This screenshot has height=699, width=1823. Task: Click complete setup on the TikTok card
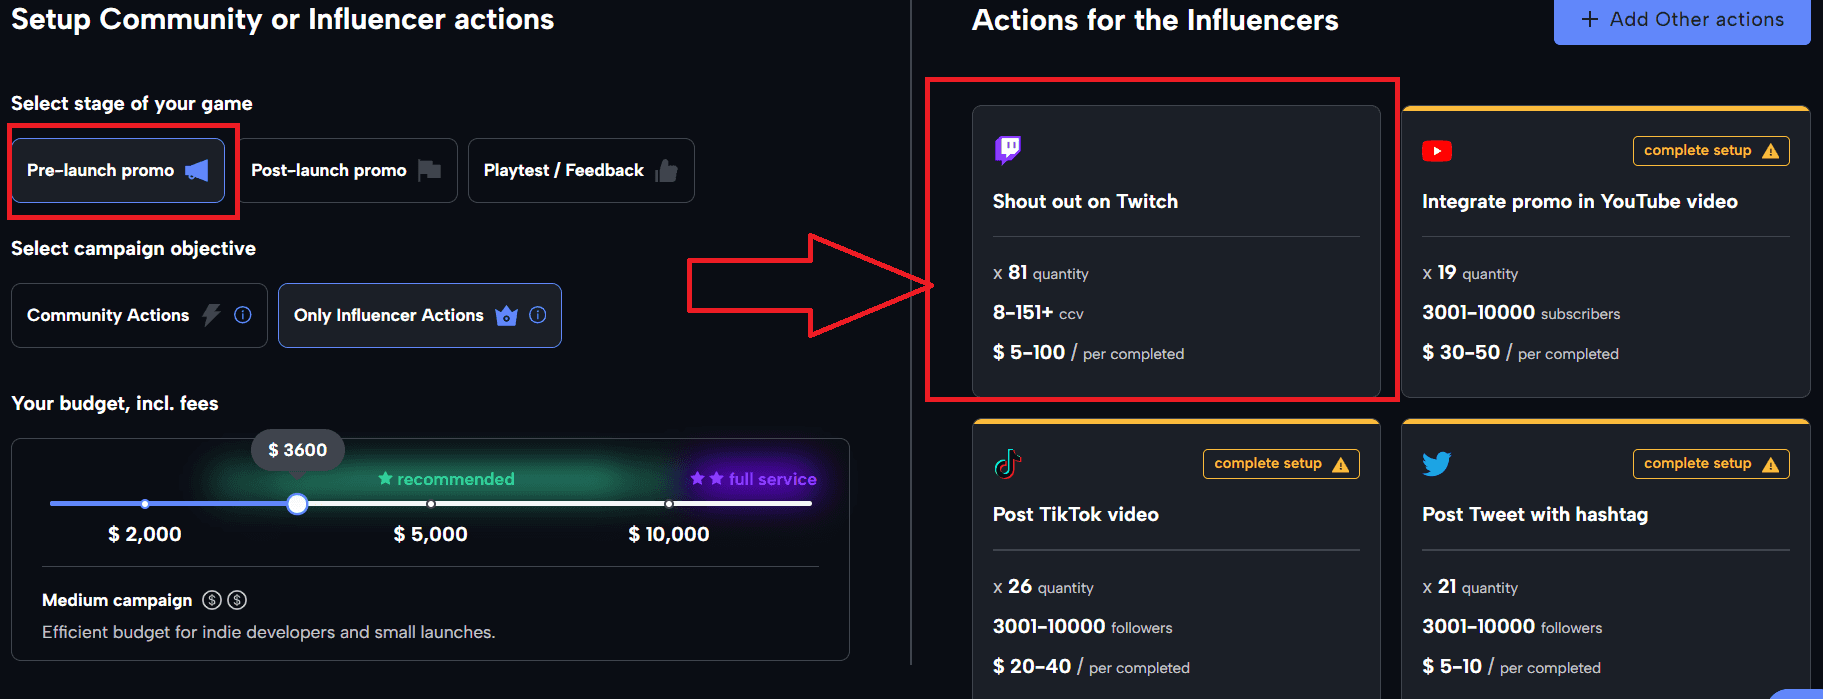(x=1281, y=464)
